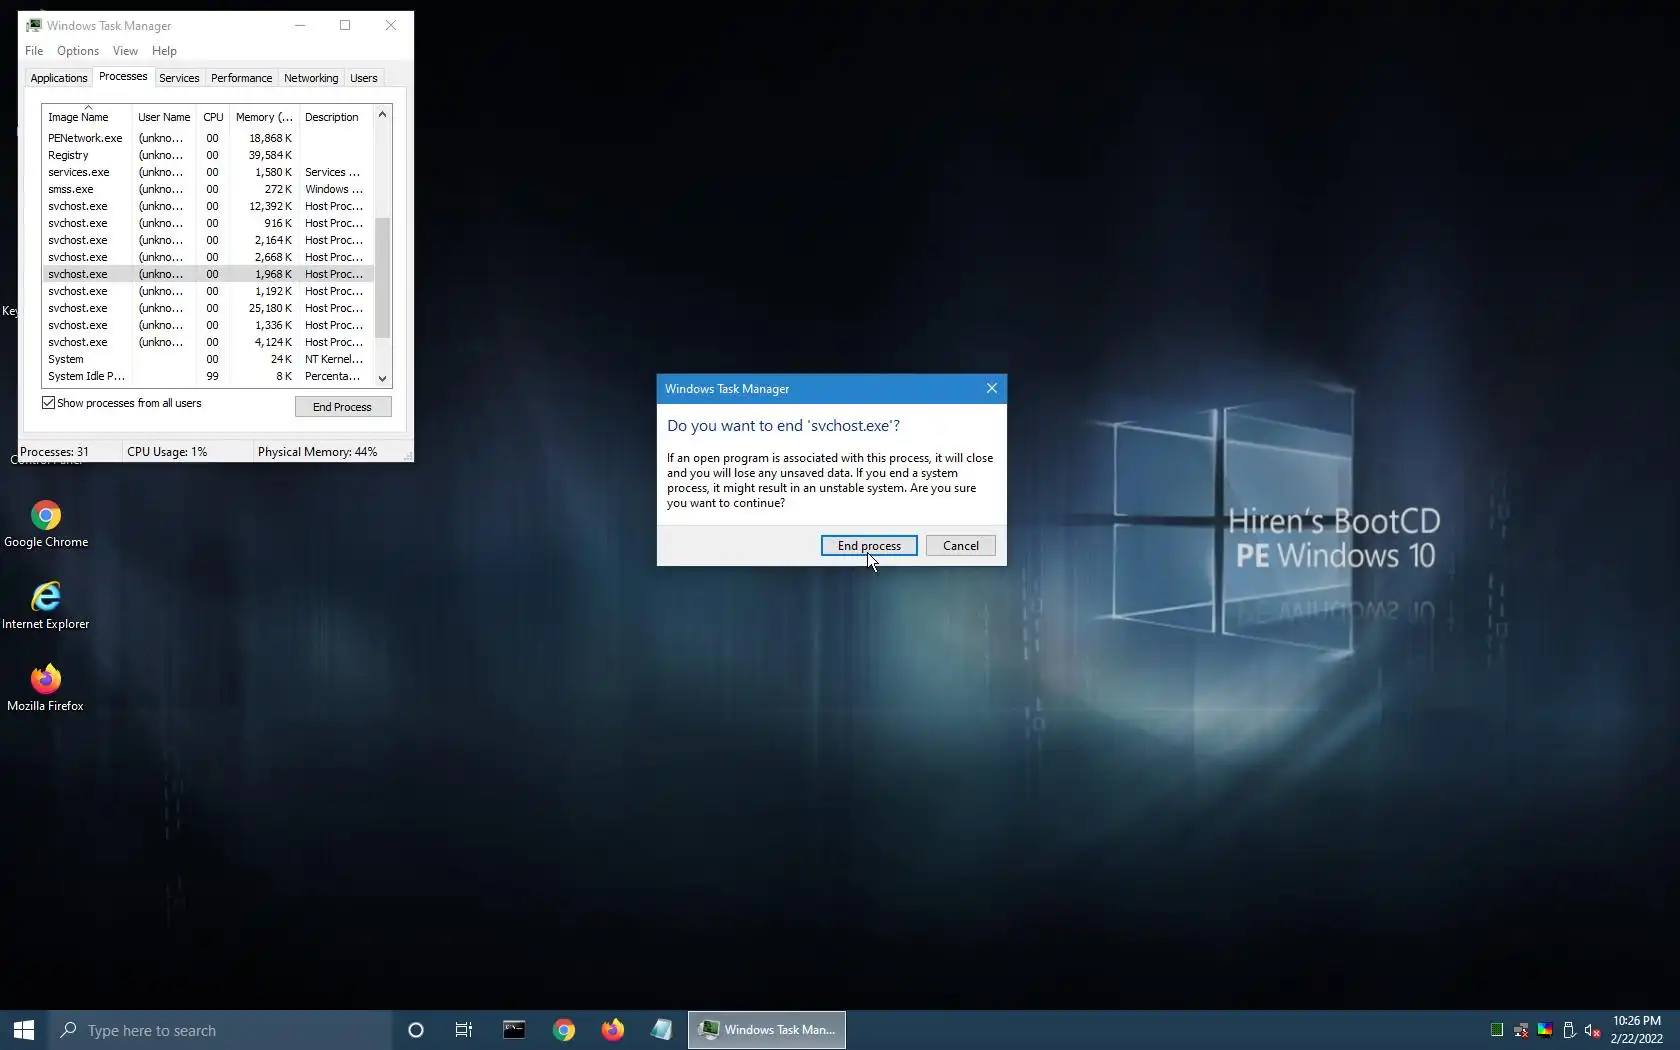The height and width of the screenshot is (1050, 1680).
Task: Open the Help menu
Action: (x=164, y=51)
